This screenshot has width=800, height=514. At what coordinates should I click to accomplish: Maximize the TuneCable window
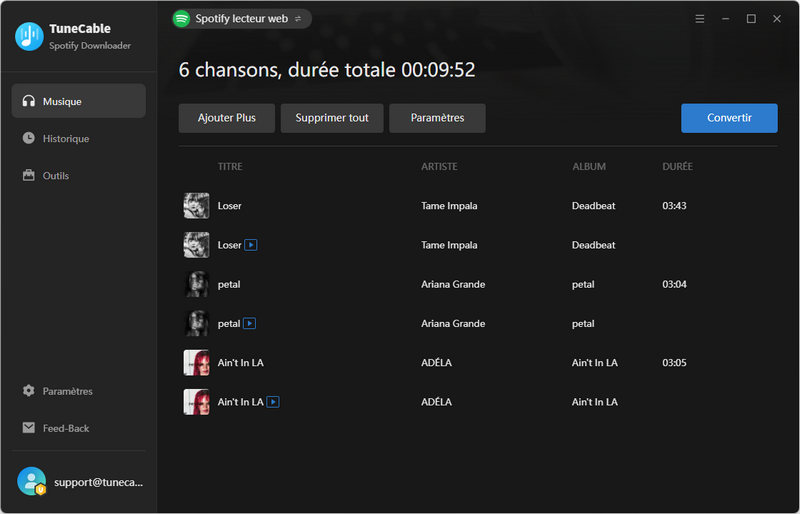click(x=751, y=19)
